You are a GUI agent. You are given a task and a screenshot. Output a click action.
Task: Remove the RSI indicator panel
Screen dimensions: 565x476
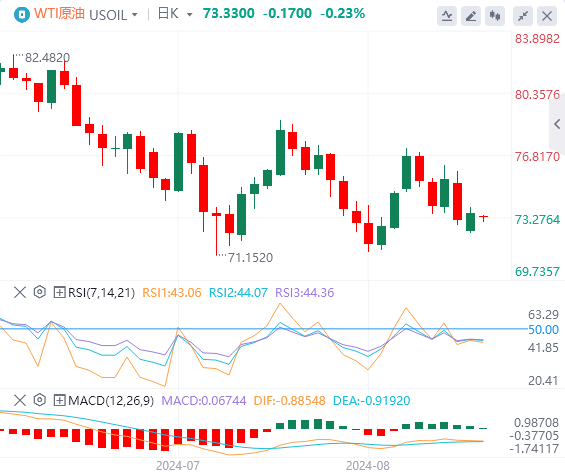tap(20, 292)
